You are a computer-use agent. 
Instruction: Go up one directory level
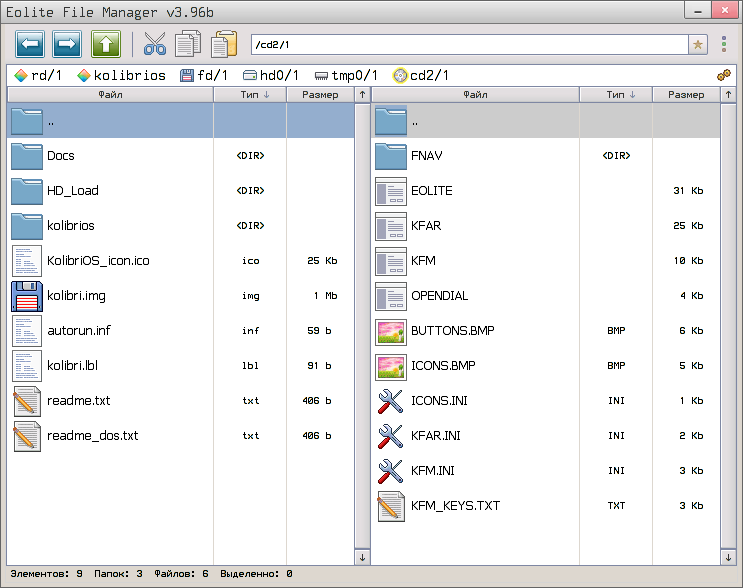click(106, 44)
